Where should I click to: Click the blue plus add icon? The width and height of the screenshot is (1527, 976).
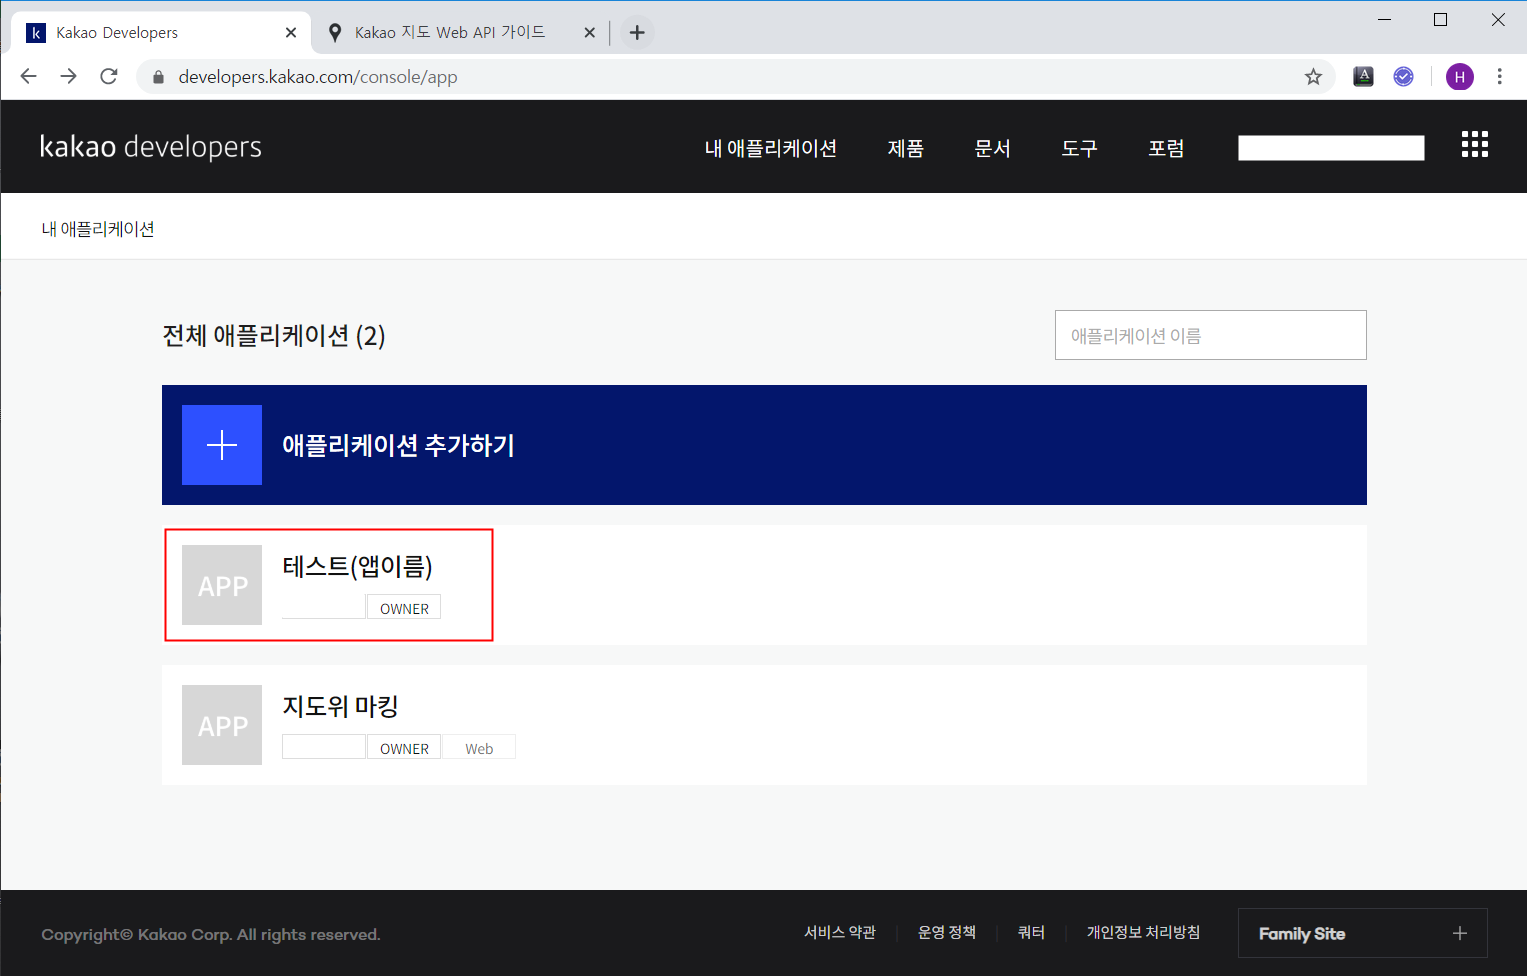(222, 445)
